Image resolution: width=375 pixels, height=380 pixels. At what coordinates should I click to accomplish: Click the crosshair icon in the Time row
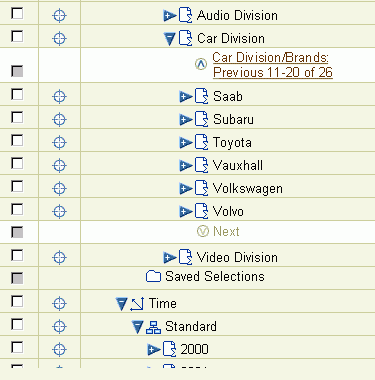59,304
